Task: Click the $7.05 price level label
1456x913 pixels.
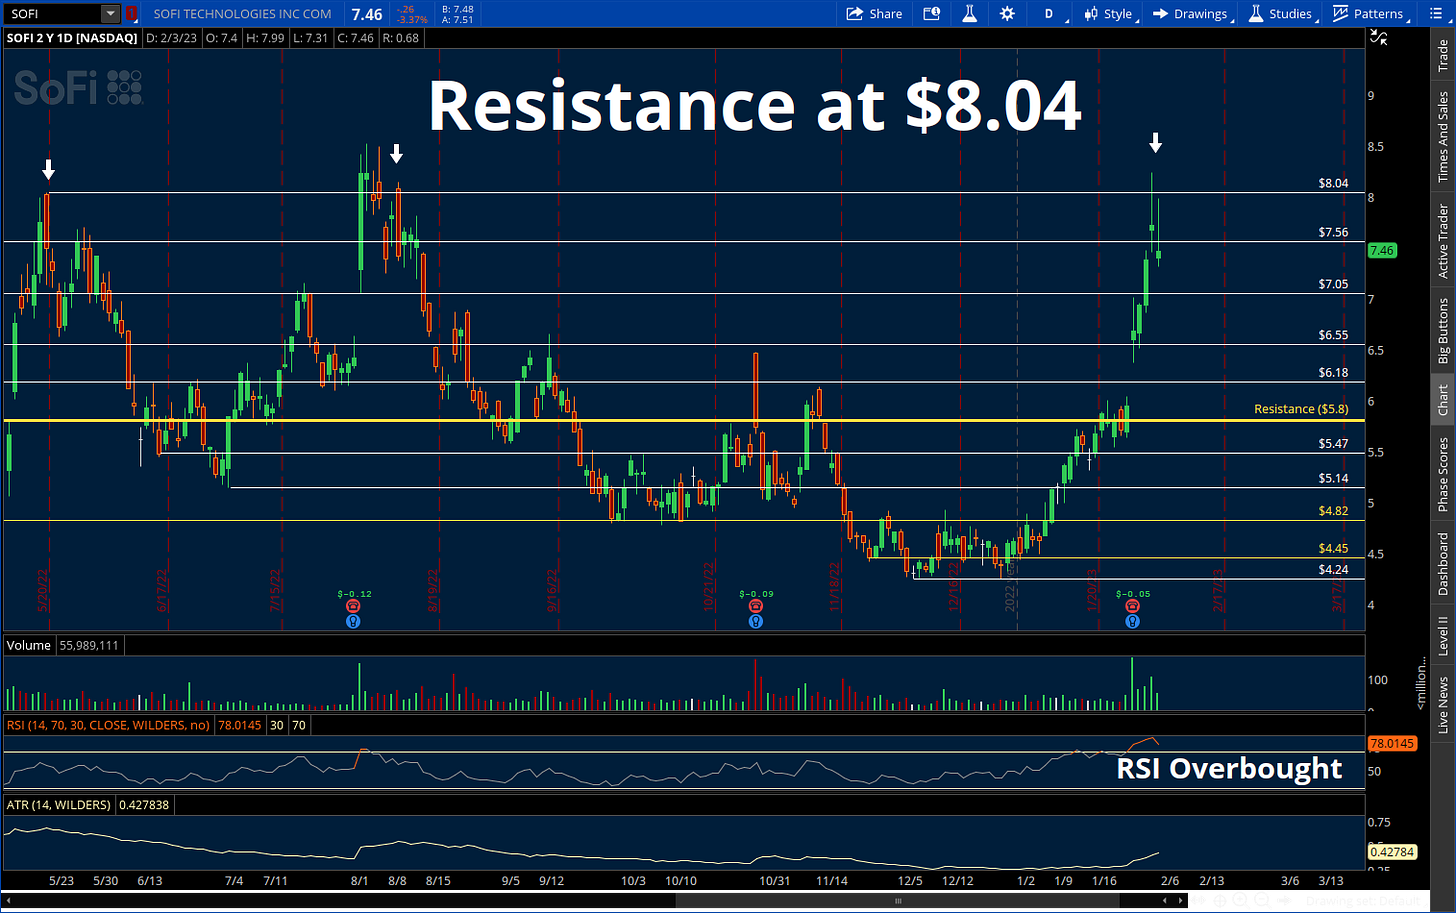Action: pyautogui.click(x=1333, y=284)
